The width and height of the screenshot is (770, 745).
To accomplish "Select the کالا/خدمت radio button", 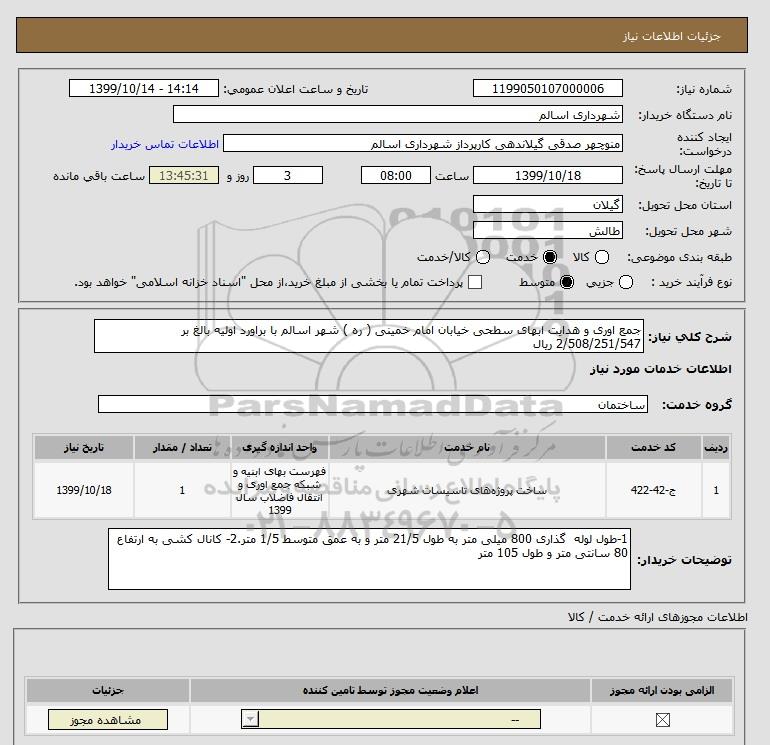I will pyautogui.click(x=483, y=257).
